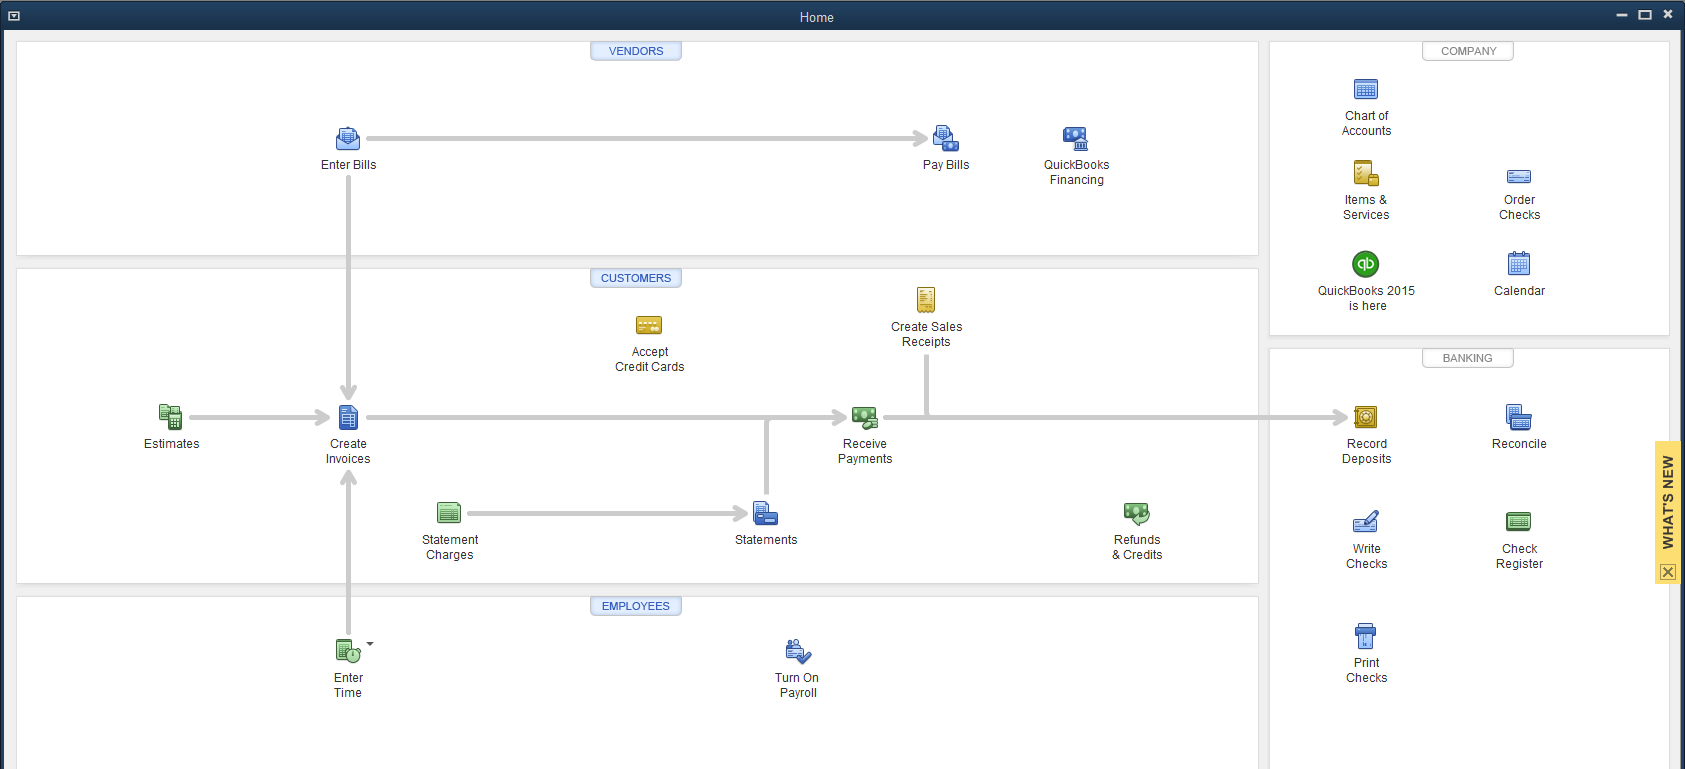Click the Turn On Payroll icon

[x=798, y=651]
